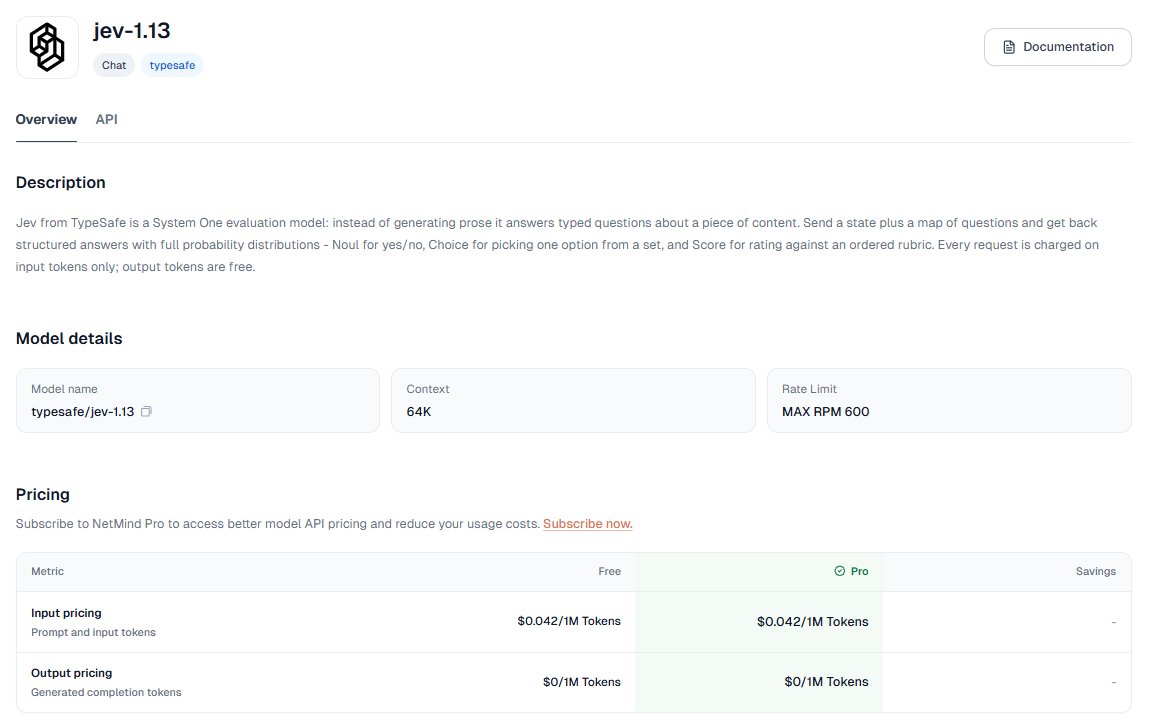The width and height of the screenshot is (1163, 724).
Task: Select the Free input price $0.042/1M Tokens
Action: (569, 622)
